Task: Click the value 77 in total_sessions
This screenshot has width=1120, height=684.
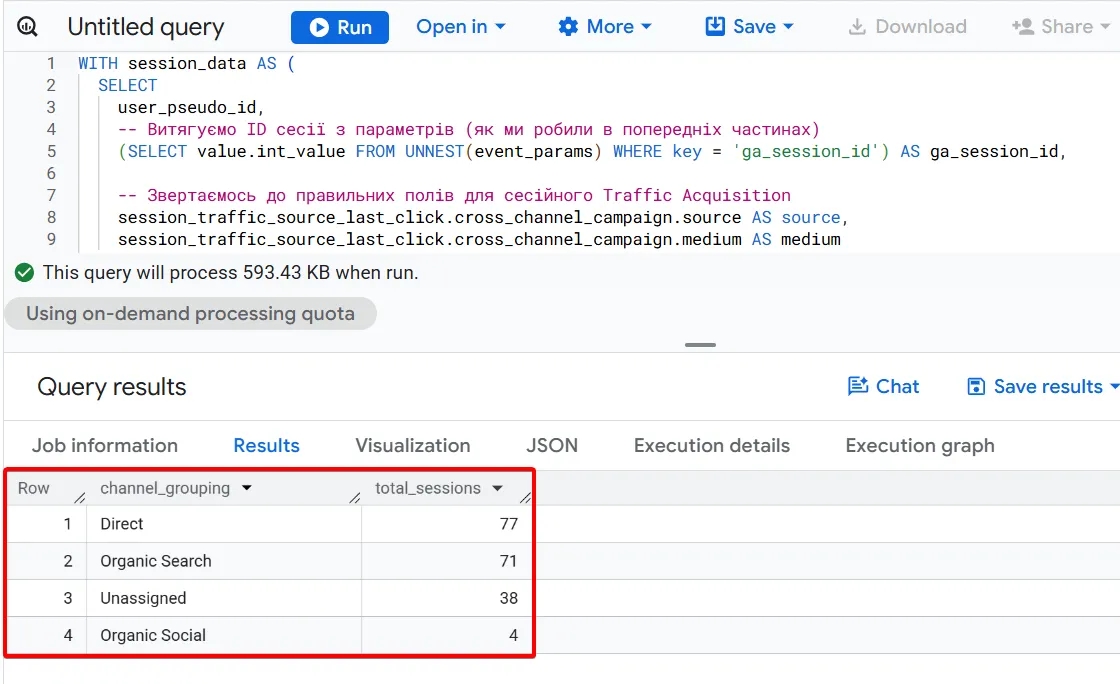Action: pyautogui.click(x=509, y=524)
